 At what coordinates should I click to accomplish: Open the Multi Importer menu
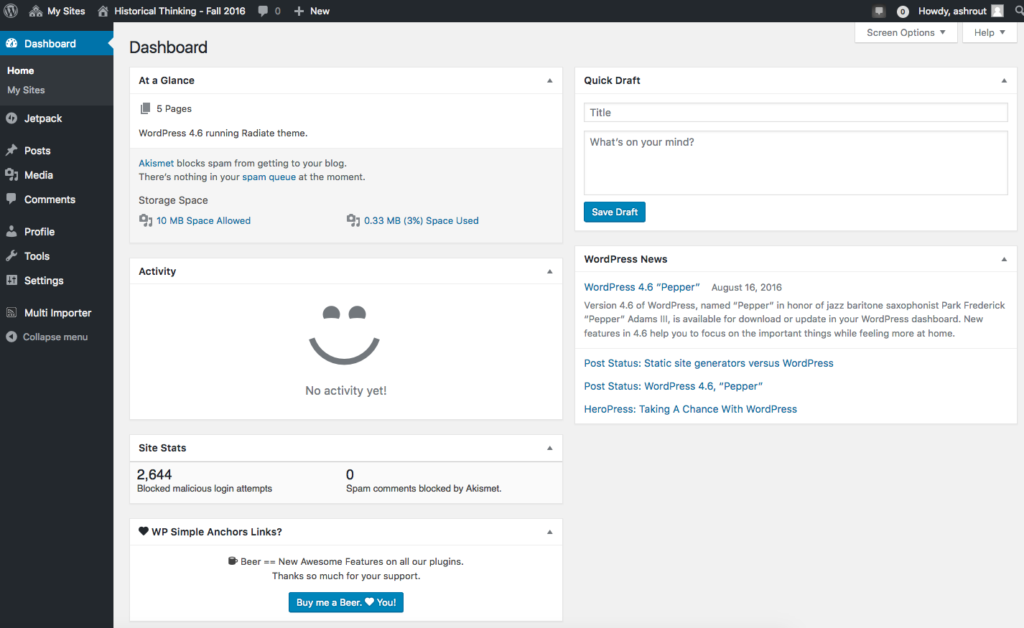pyautogui.click(x=57, y=313)
